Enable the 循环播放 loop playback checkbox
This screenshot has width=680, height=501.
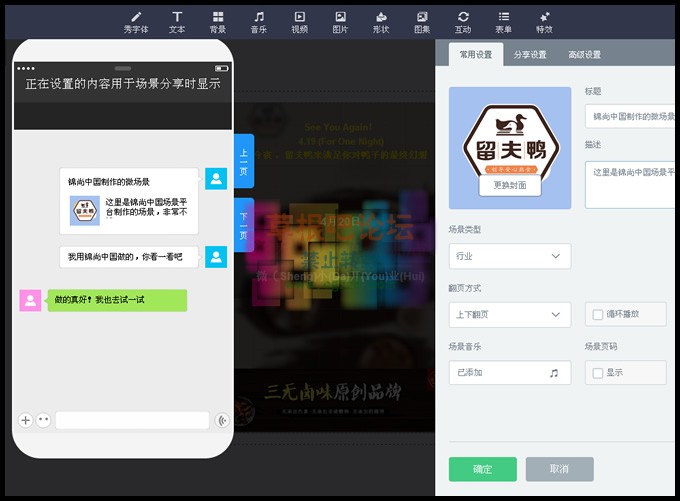[x=598, y=314]
